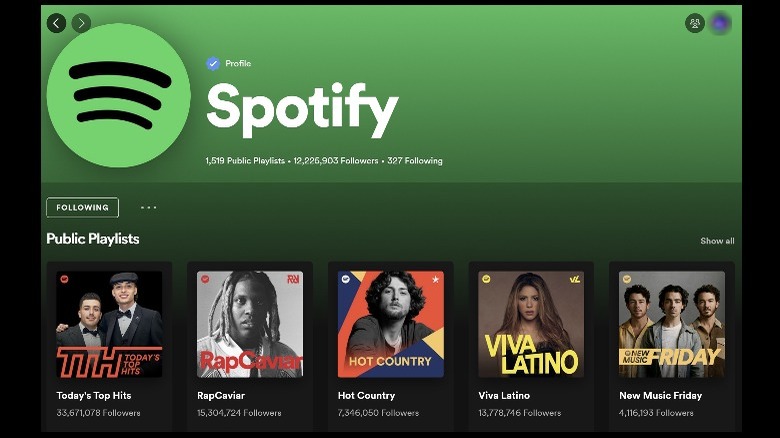The image size is (780, 438).
Task: Open the blurred user avatar menu
Action: click(x=720, y=23)
